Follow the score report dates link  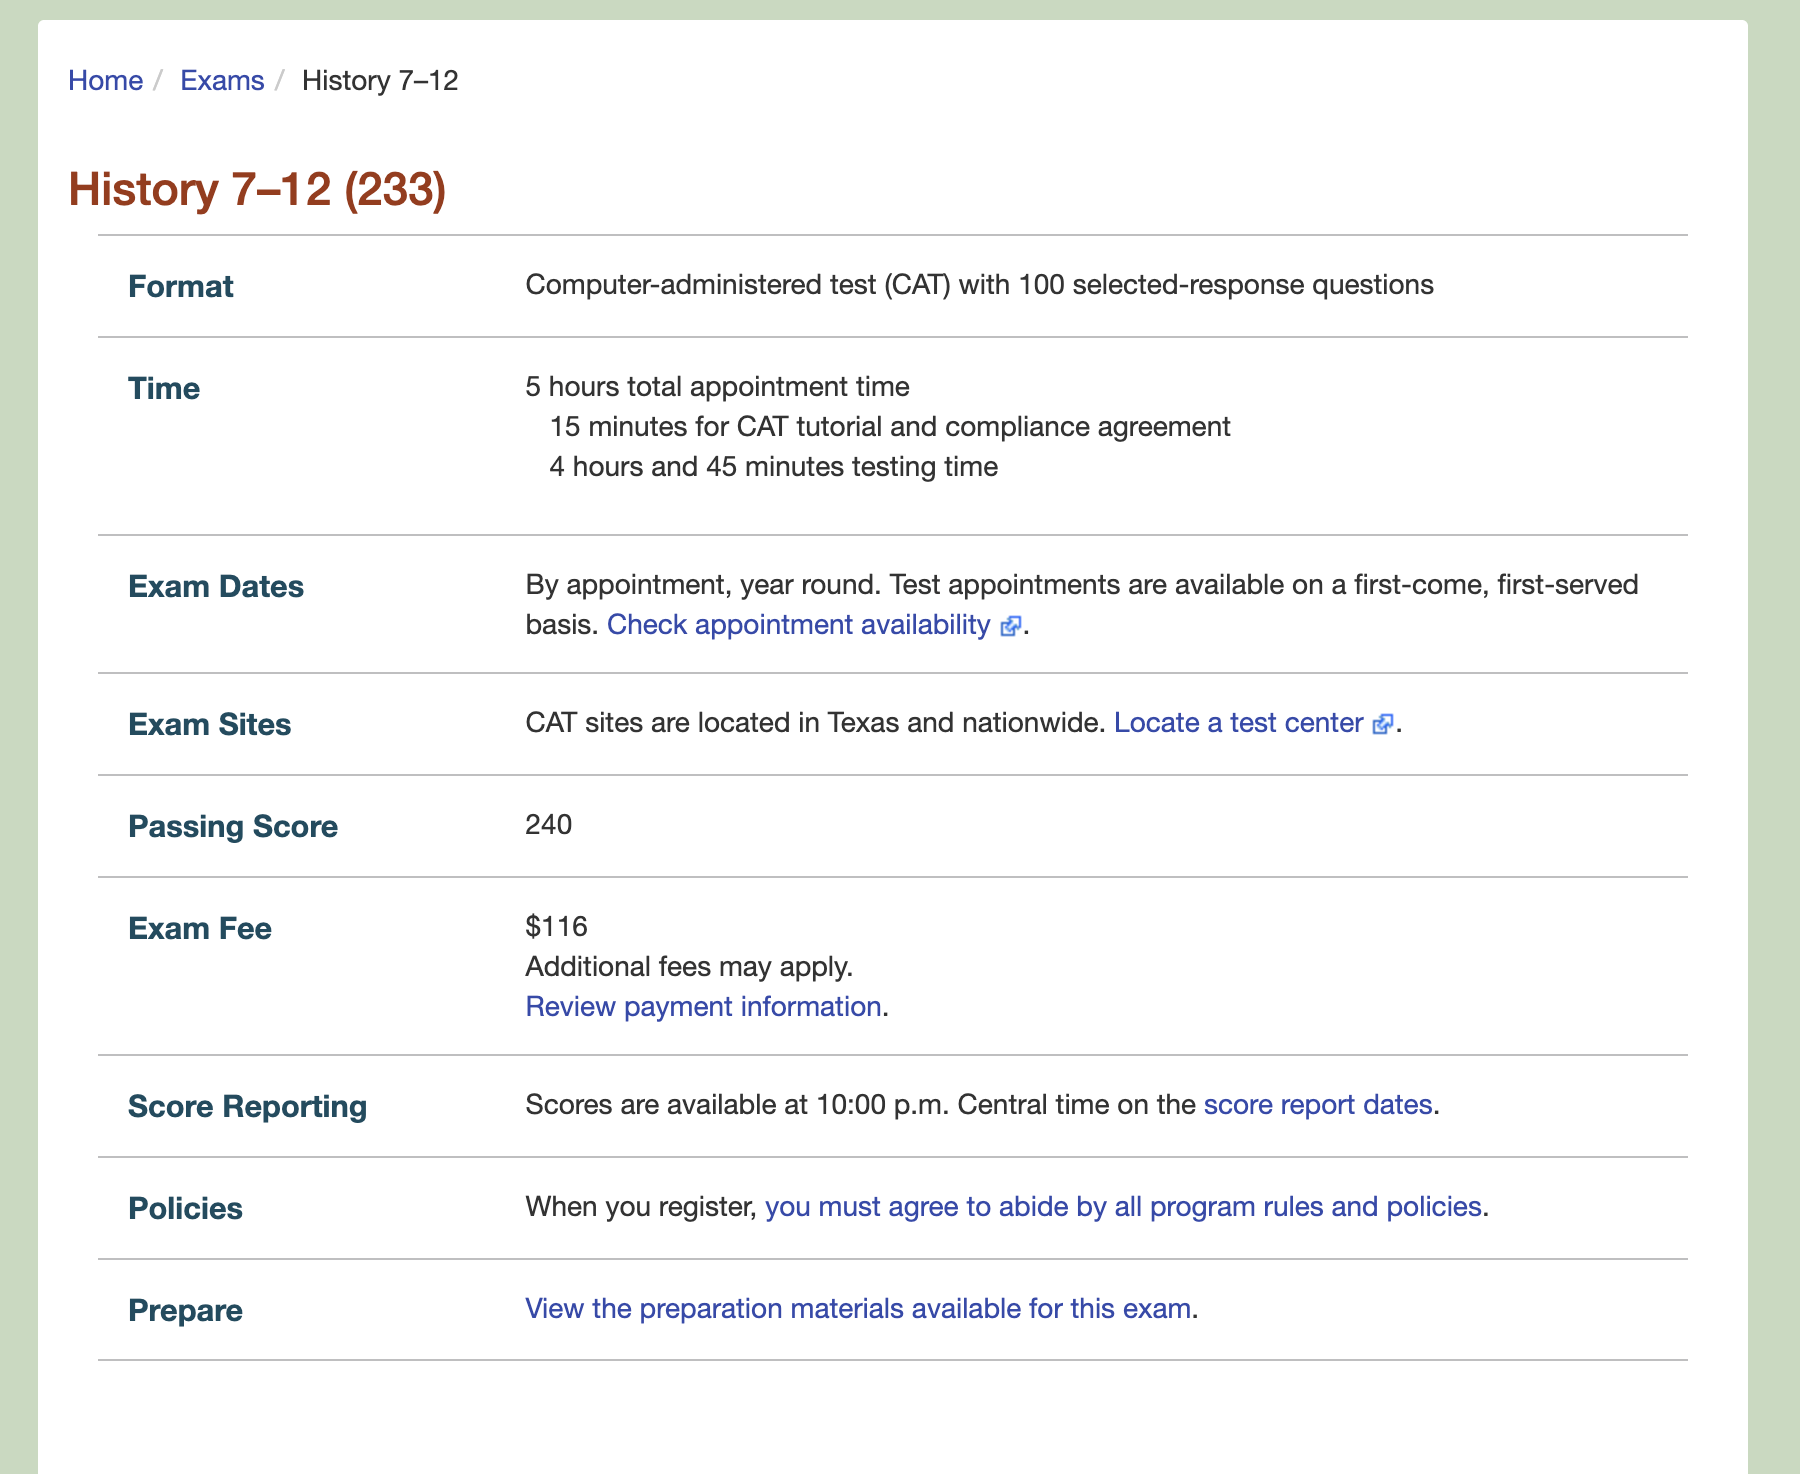(x=1317, y=1104)
